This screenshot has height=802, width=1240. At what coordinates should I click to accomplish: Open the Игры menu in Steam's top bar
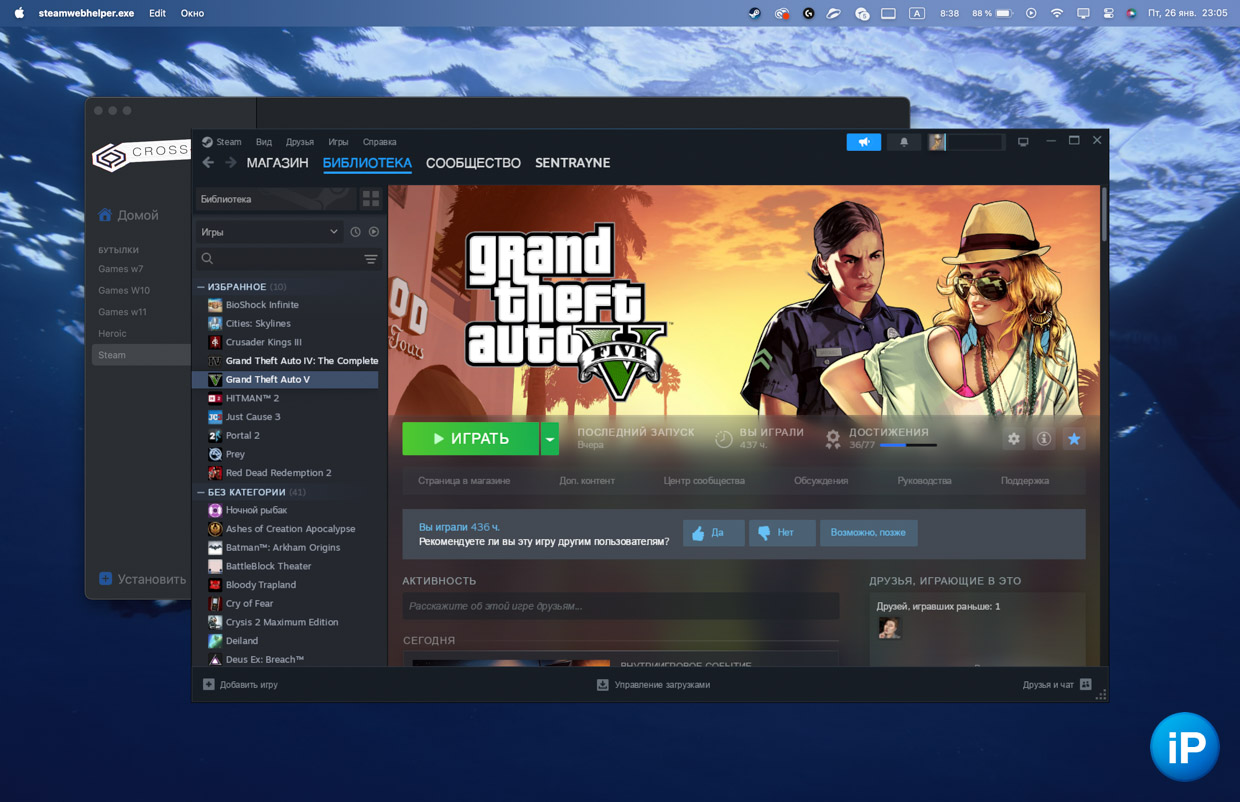click(x=338, y=142)
